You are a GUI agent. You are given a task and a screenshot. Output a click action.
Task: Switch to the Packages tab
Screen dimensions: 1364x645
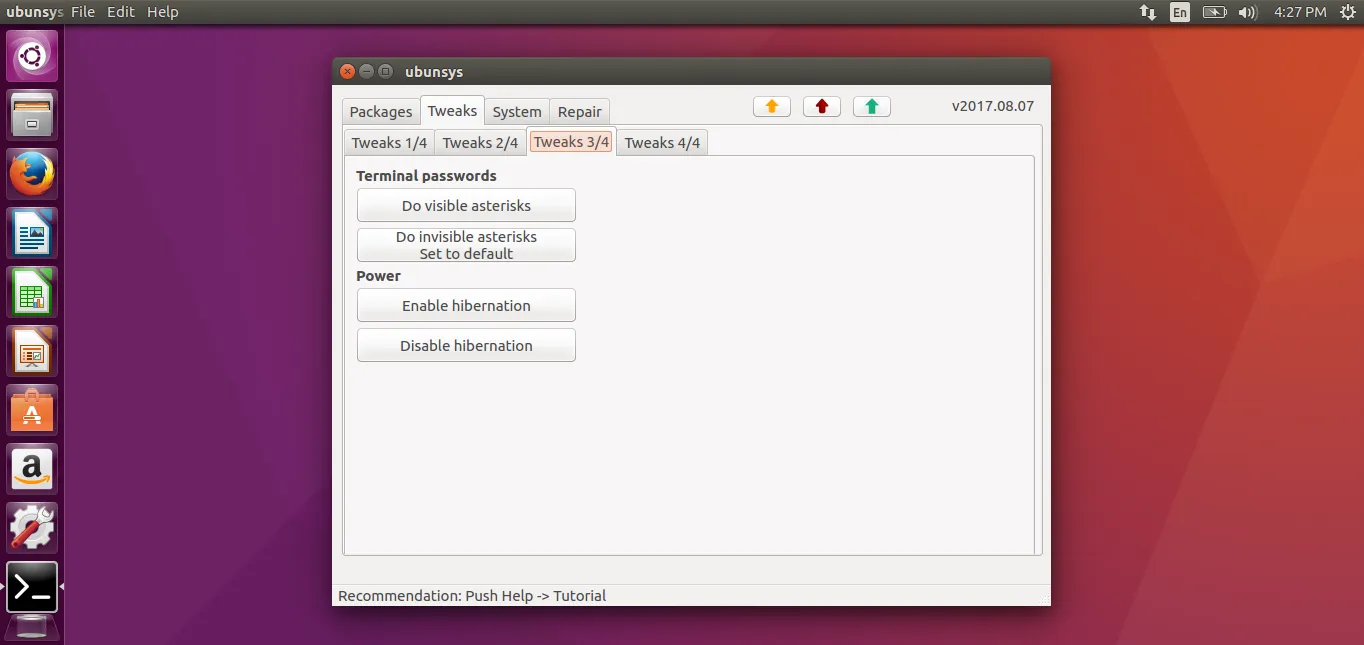coord(380,112)
